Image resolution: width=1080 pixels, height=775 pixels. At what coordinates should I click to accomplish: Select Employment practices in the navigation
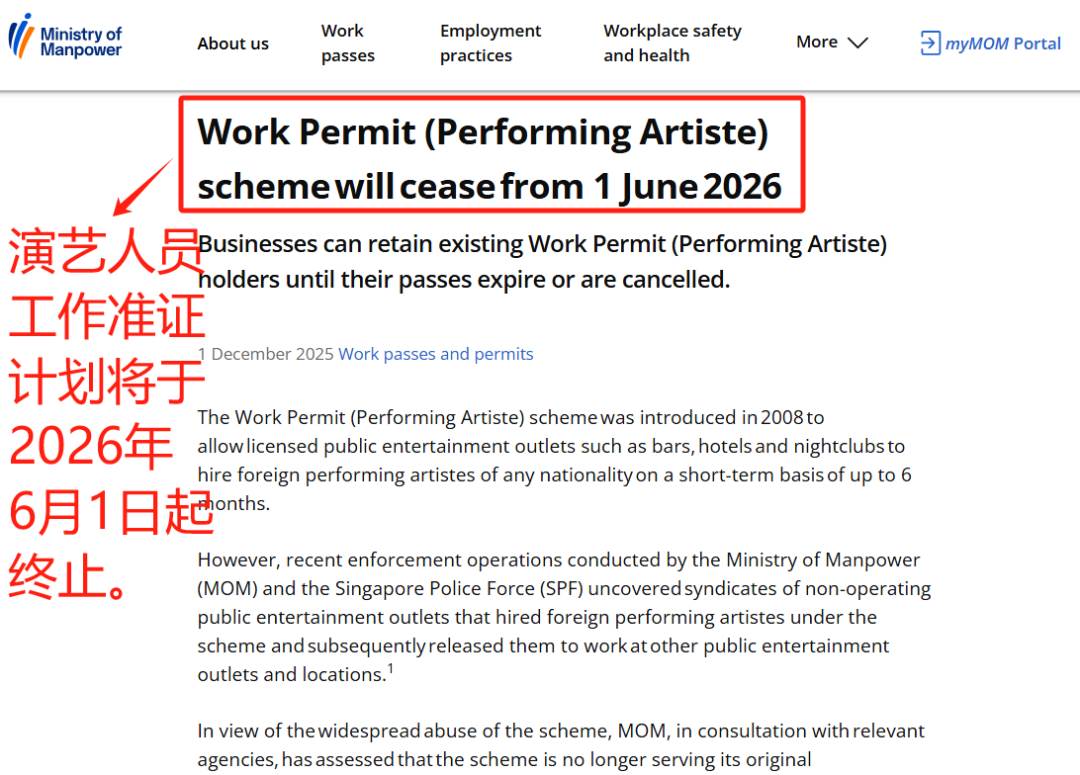(x=490, y=43)
